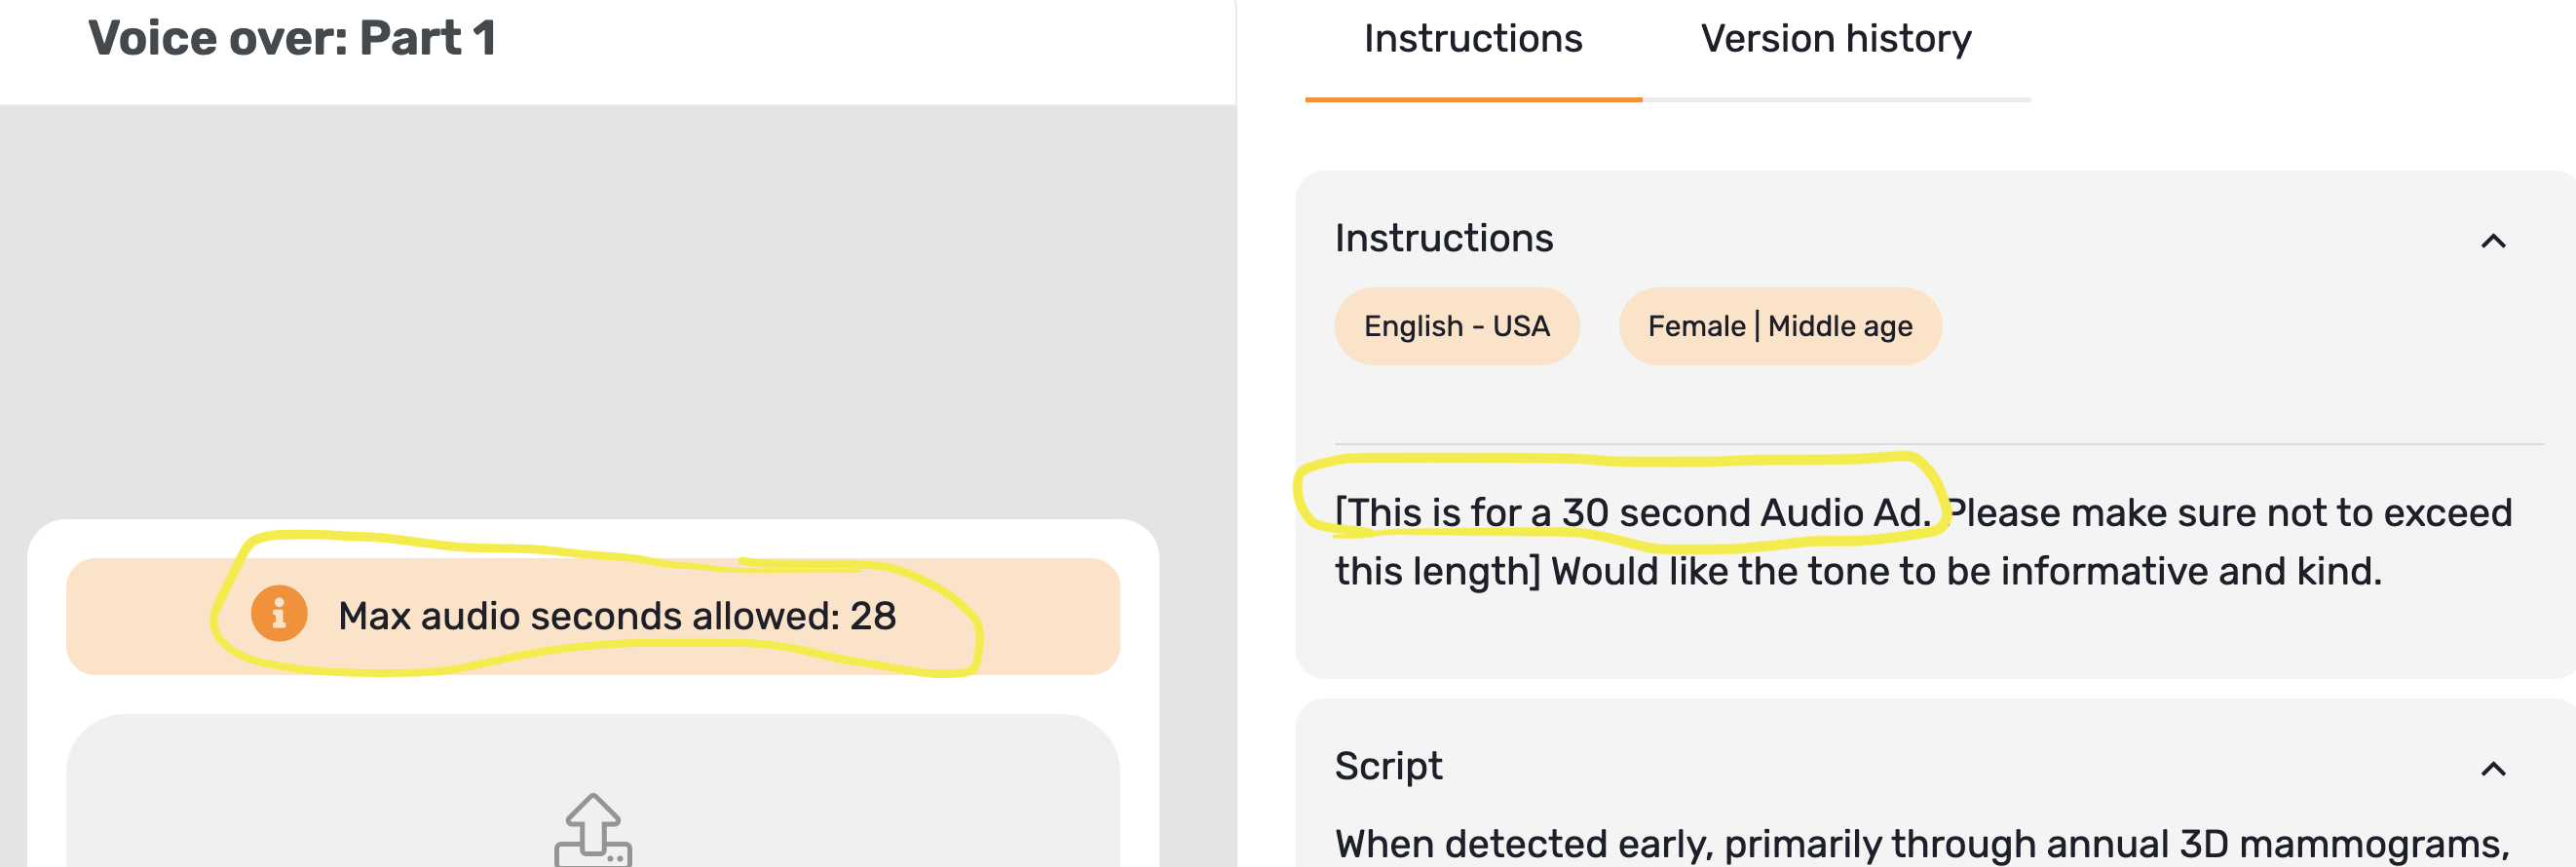Image resolution: width=2576 pixels, height=867 pixels.
Task: Click the upload arrow icon
Action: (593, 829)
